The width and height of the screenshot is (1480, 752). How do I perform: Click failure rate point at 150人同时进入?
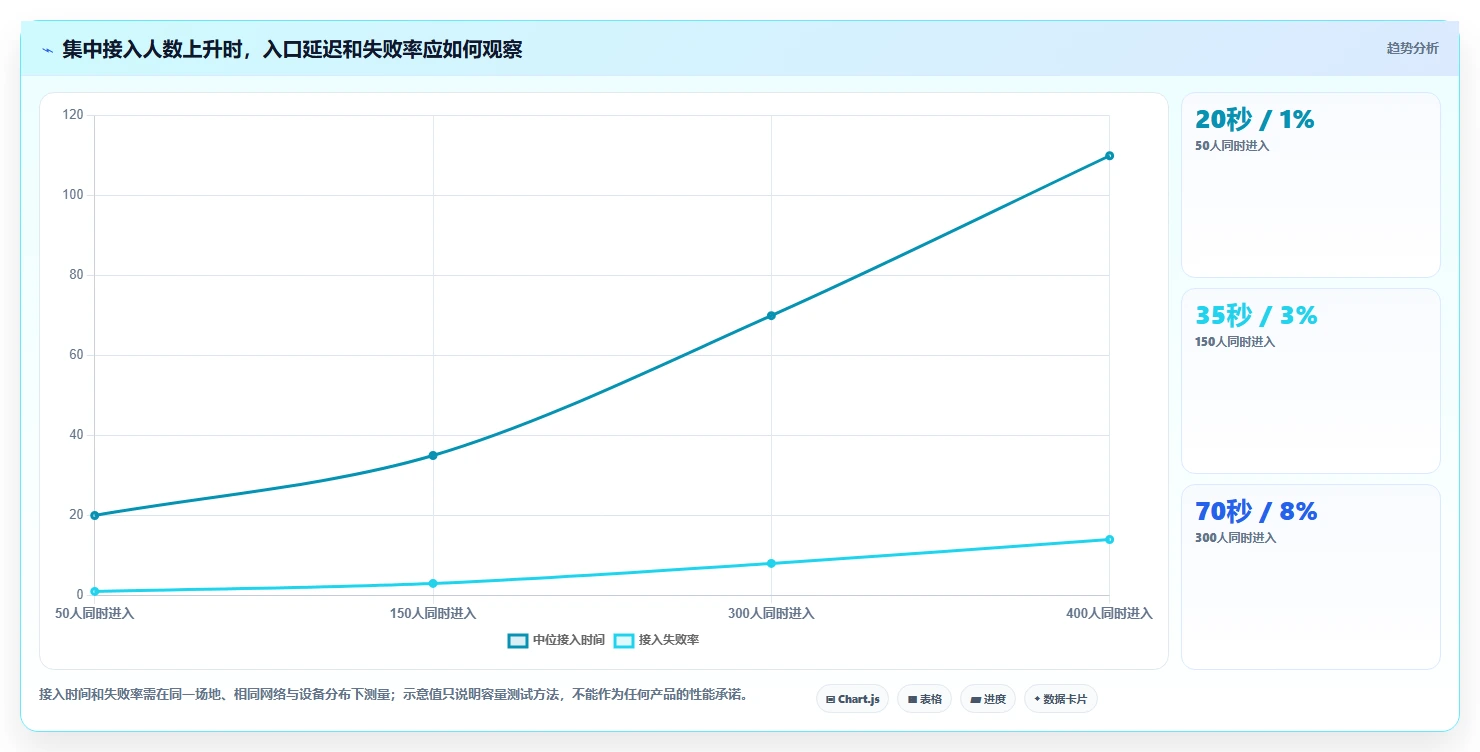(433, 583)
